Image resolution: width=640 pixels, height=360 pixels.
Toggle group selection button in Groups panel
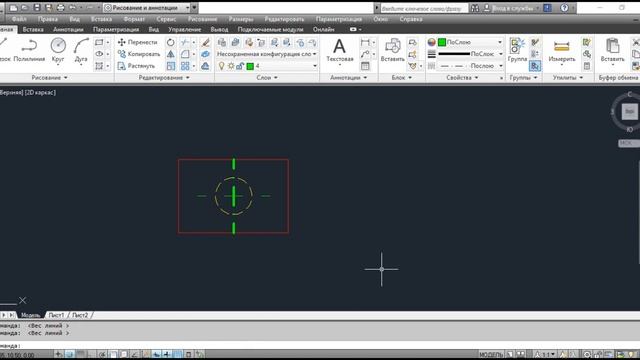[535, 66]
